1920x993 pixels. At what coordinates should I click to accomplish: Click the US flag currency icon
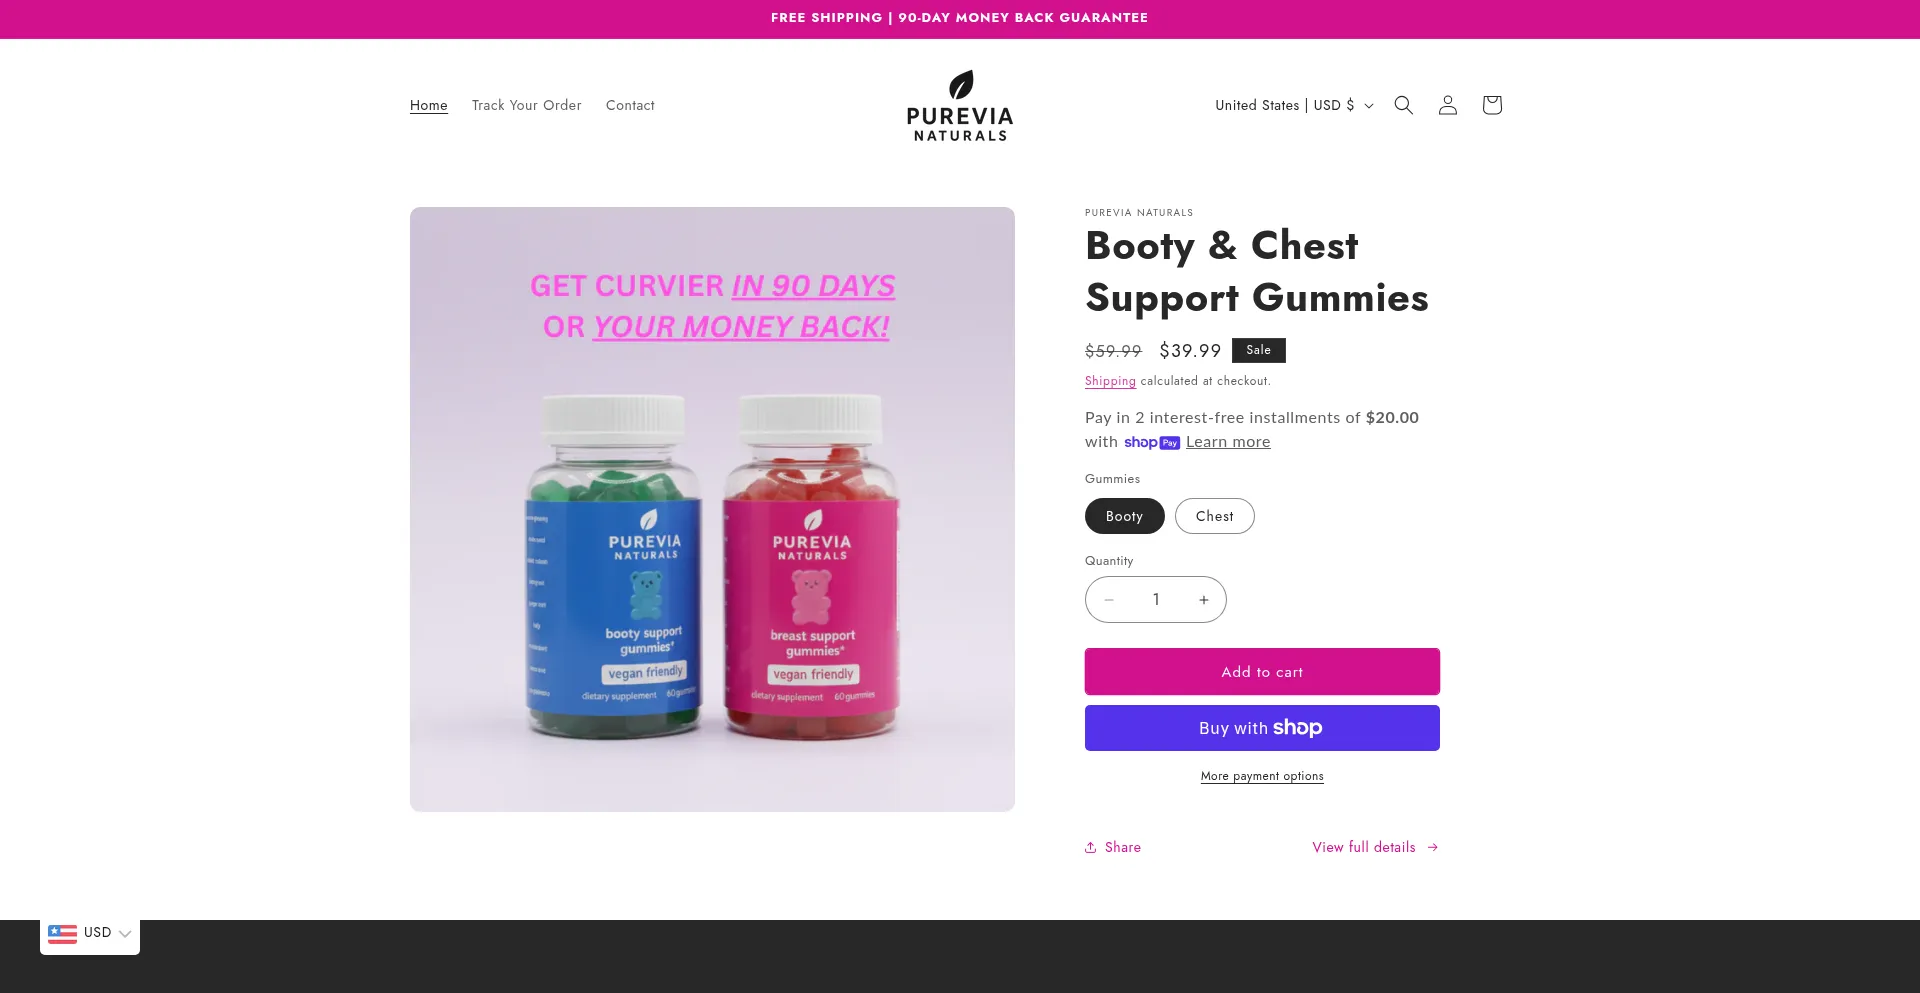point(62,933)
